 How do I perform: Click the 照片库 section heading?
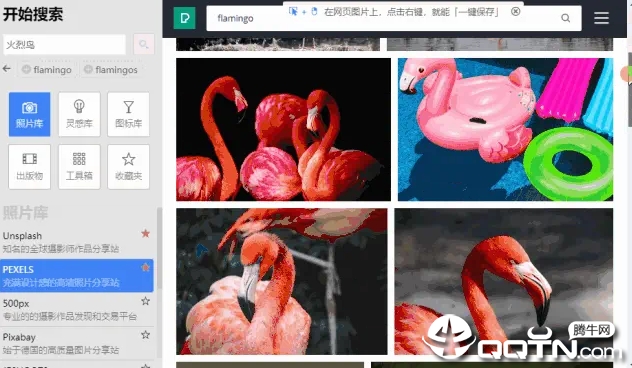click(25, 212)
